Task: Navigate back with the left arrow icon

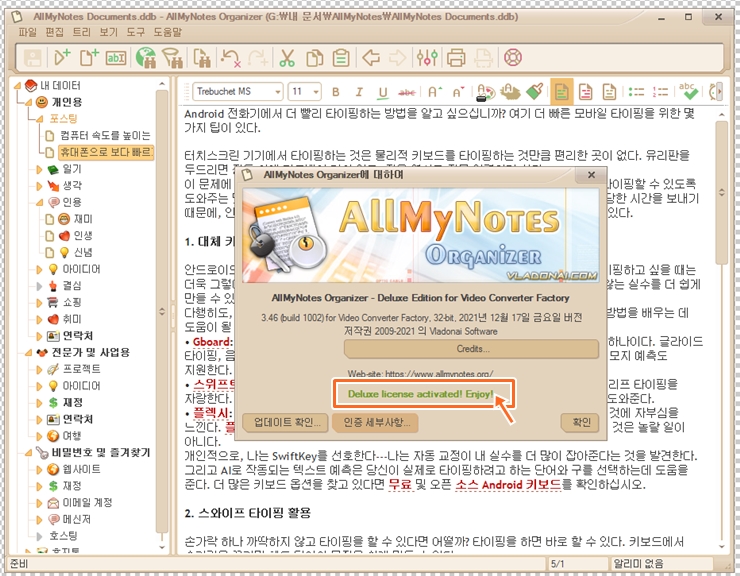Action: [371, 58]
